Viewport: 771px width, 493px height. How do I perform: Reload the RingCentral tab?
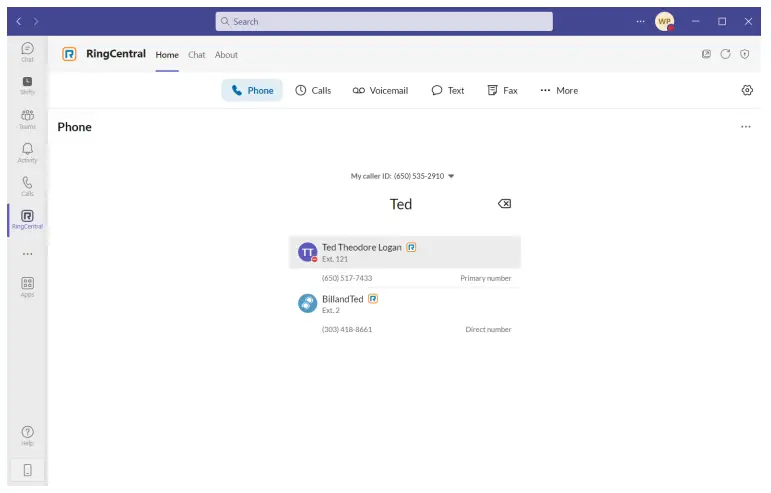tap(725, 54)
